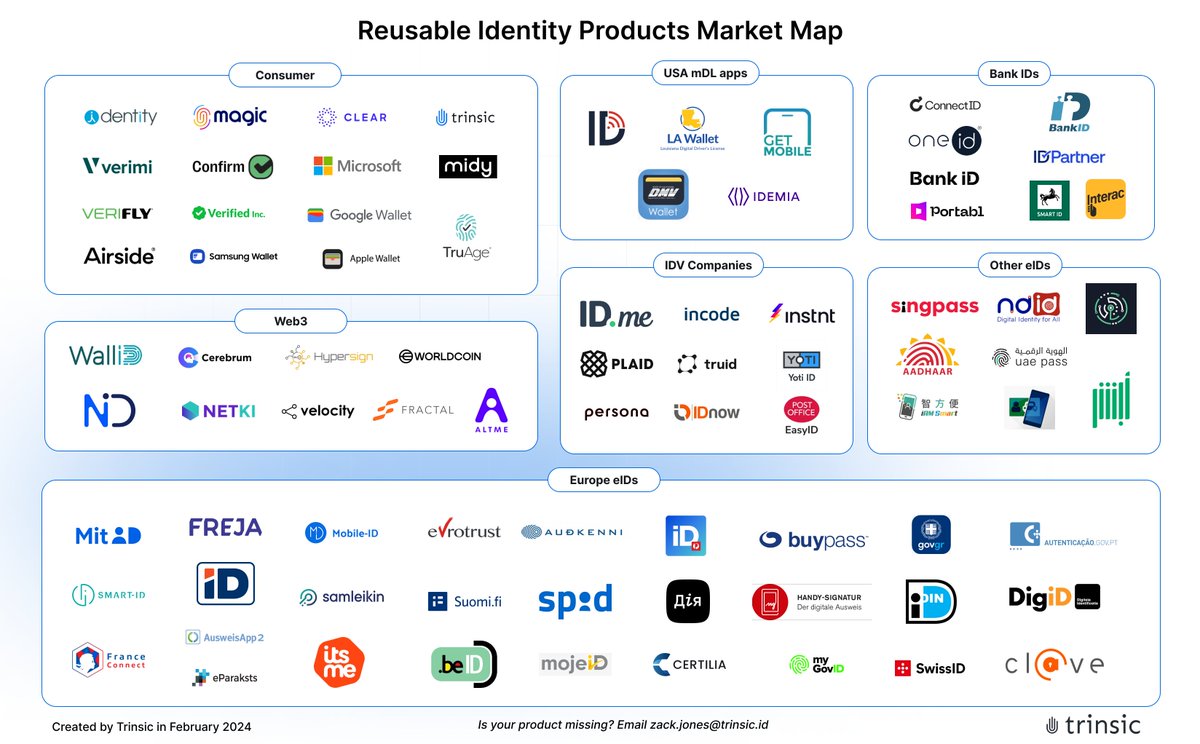Select the SwissID logo in Europe eIDs
The height and width of the screenshot is (744, 1200).
coord(929,667)
